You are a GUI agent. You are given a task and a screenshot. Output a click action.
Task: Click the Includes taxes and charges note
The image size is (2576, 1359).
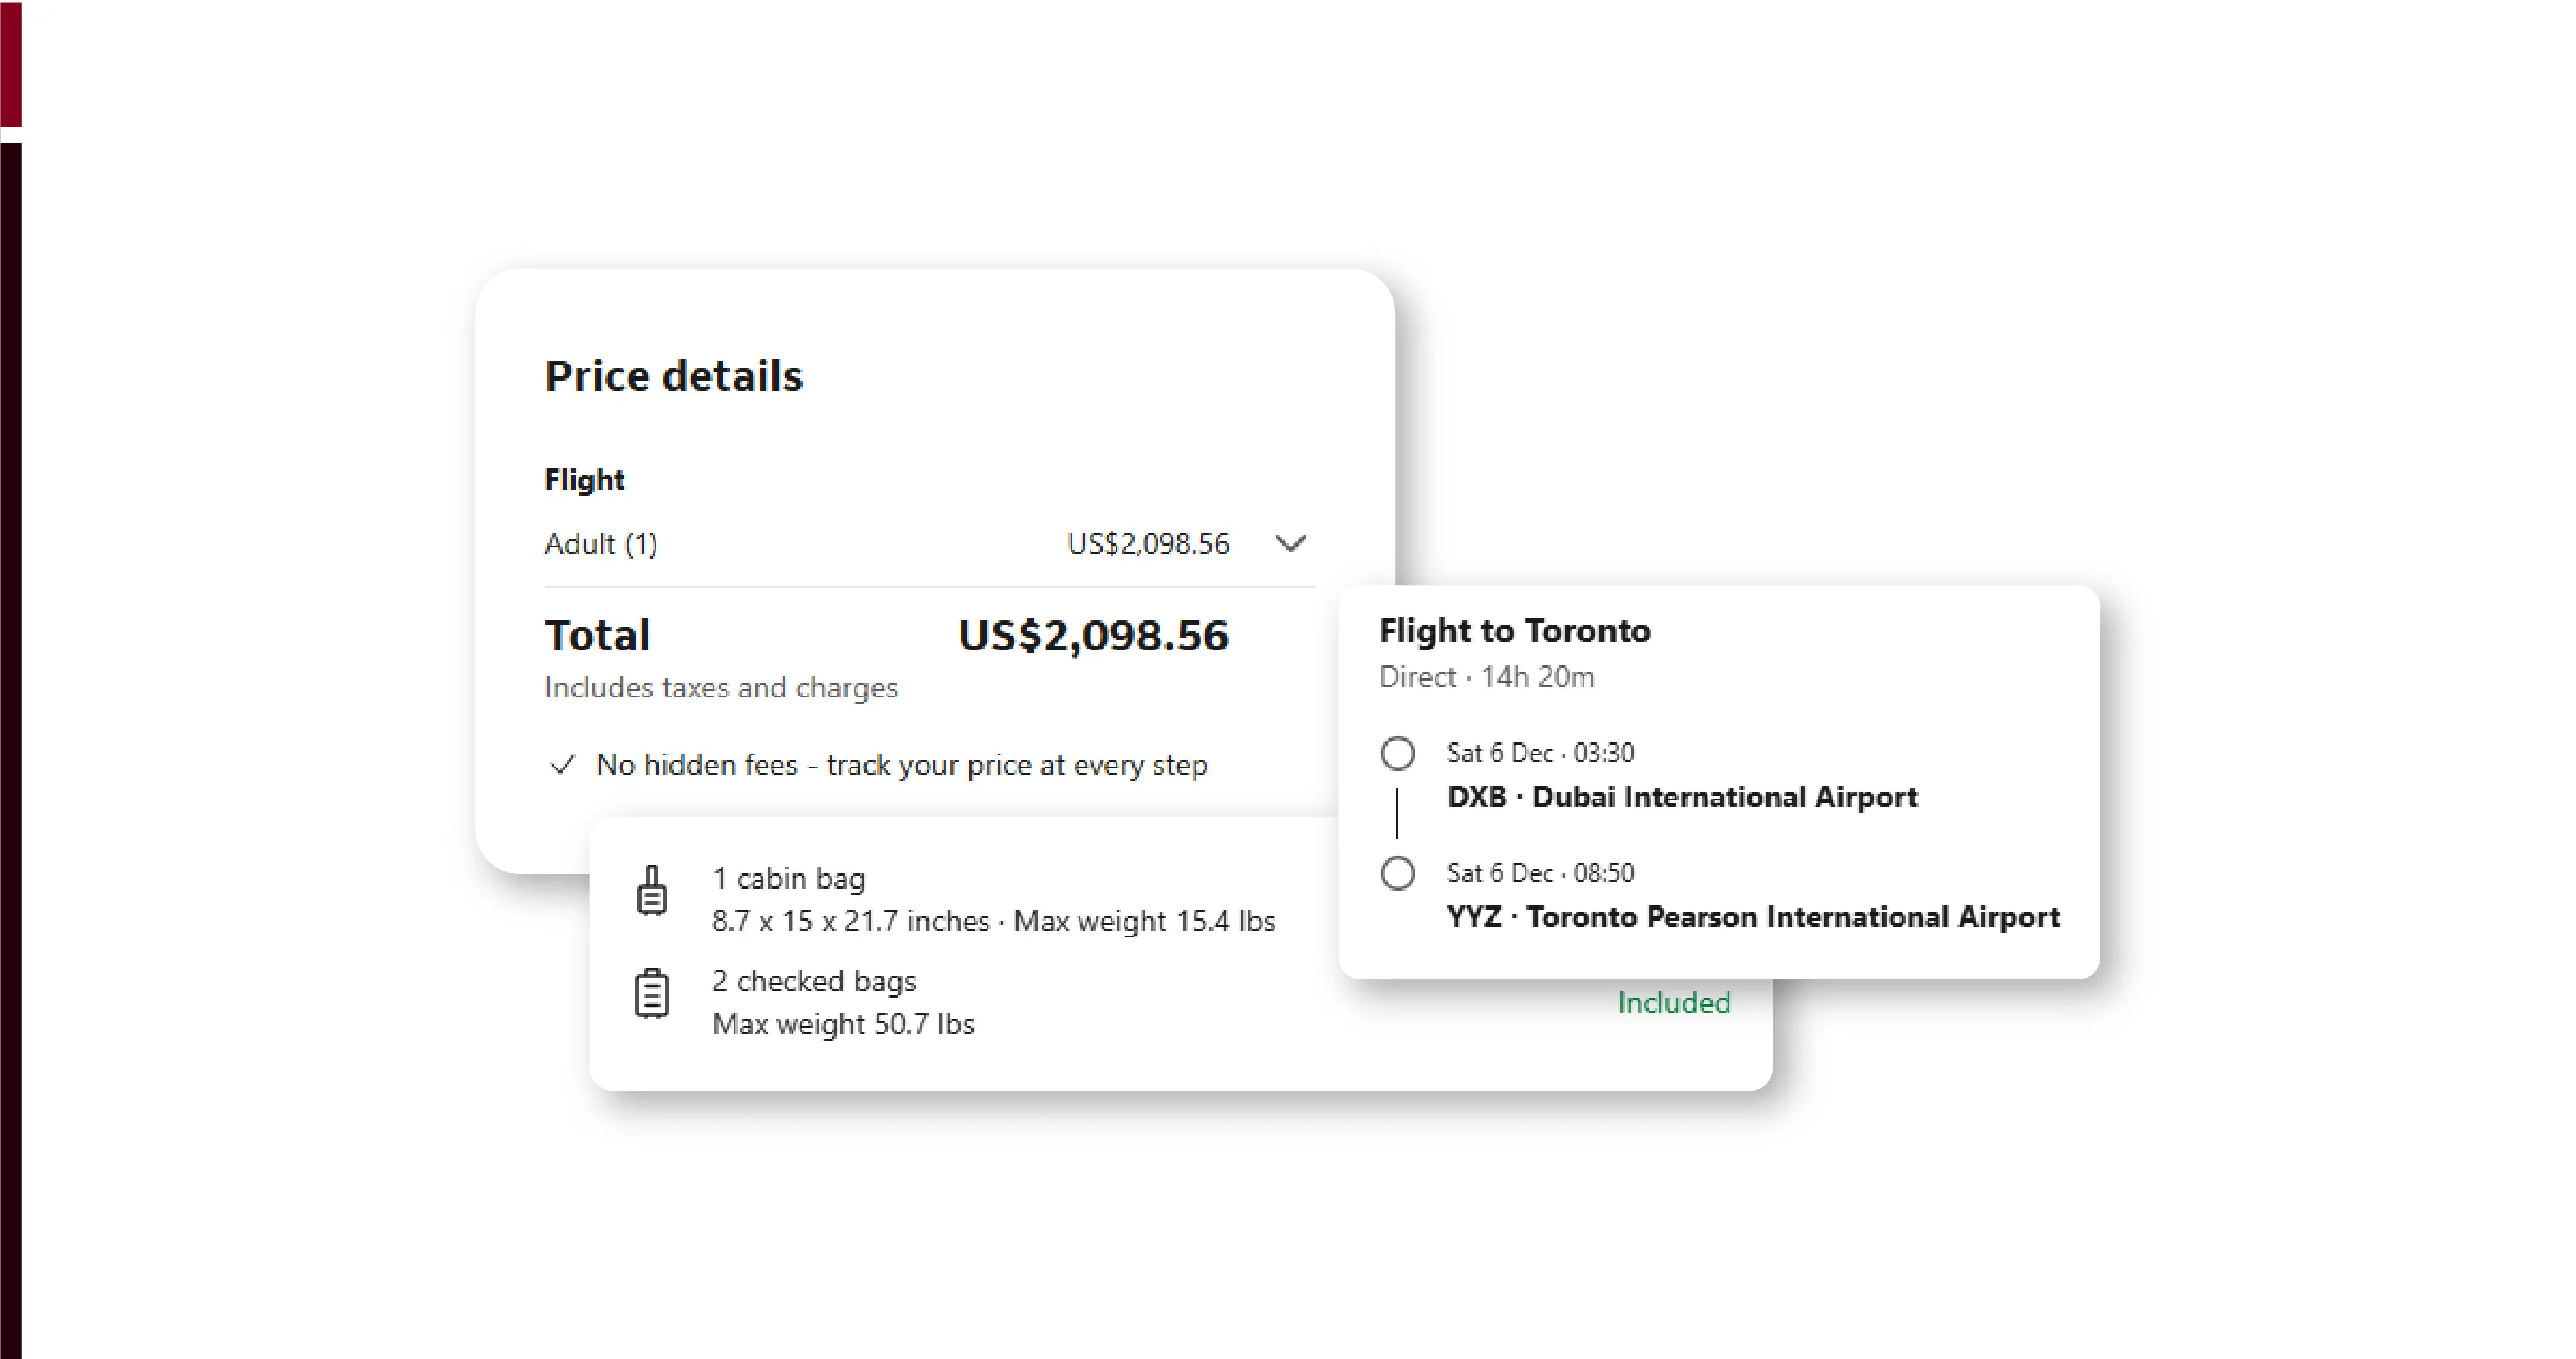tap(721, 688)
